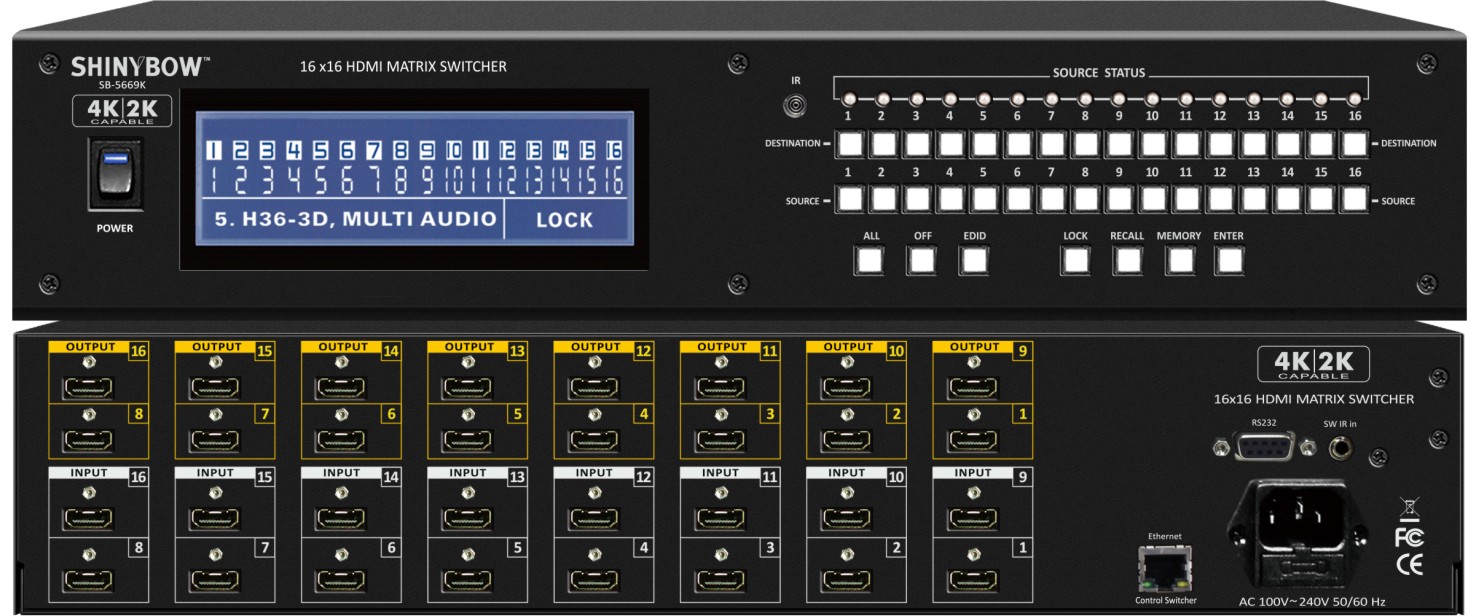Choose SOURCE button 3
The image size is (1476, 616).
915,200
